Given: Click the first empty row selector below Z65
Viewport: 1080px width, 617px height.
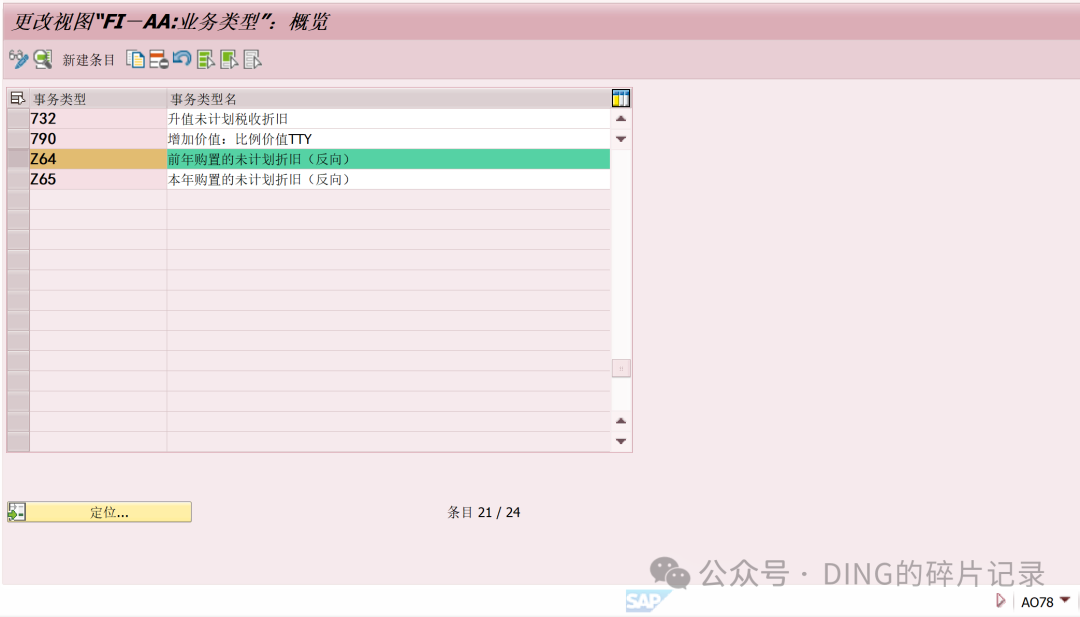Looking at the screenshot, I should coord(18,200).
